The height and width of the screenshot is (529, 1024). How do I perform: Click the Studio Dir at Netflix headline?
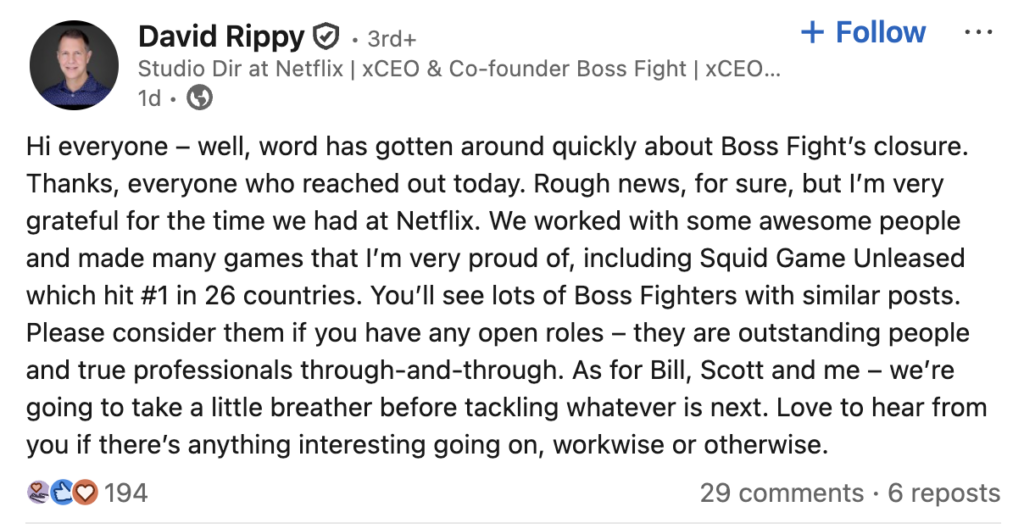[458, 69]
